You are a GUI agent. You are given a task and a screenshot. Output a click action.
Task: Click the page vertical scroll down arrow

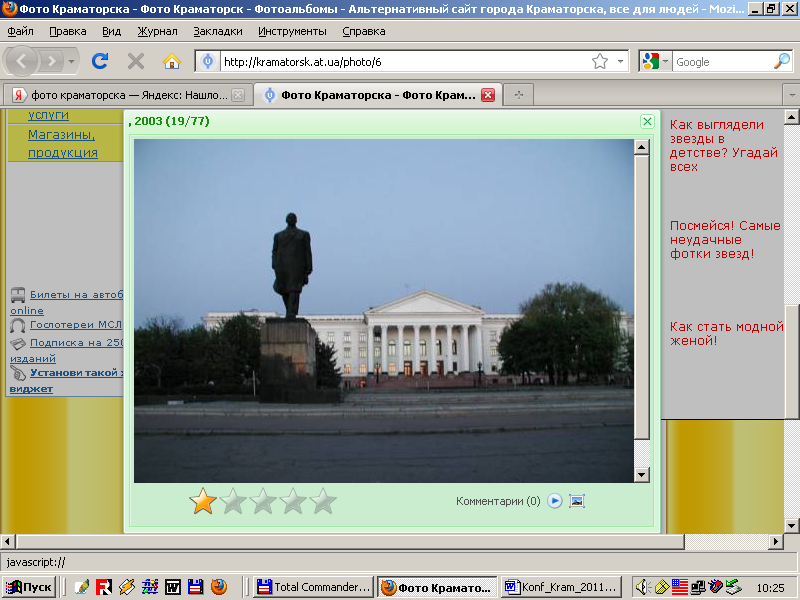coord(791,526)
